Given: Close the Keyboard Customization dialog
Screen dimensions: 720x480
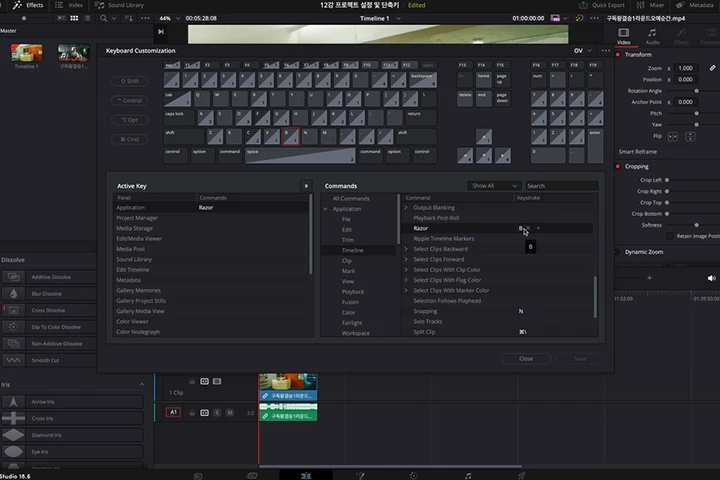Looking at the screenshot, I should [x=526, y=359].
